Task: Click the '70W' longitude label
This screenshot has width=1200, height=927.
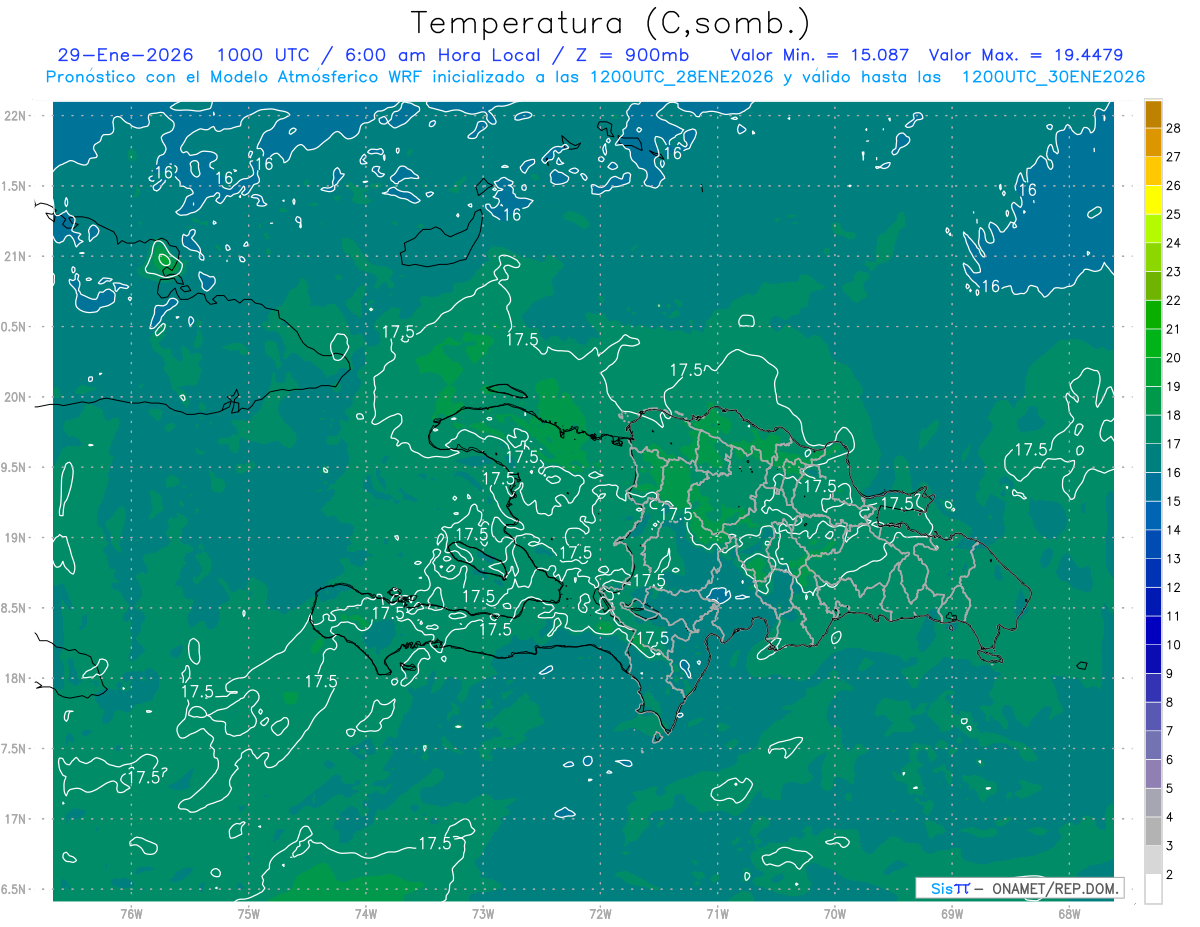Action: (835, 914)
